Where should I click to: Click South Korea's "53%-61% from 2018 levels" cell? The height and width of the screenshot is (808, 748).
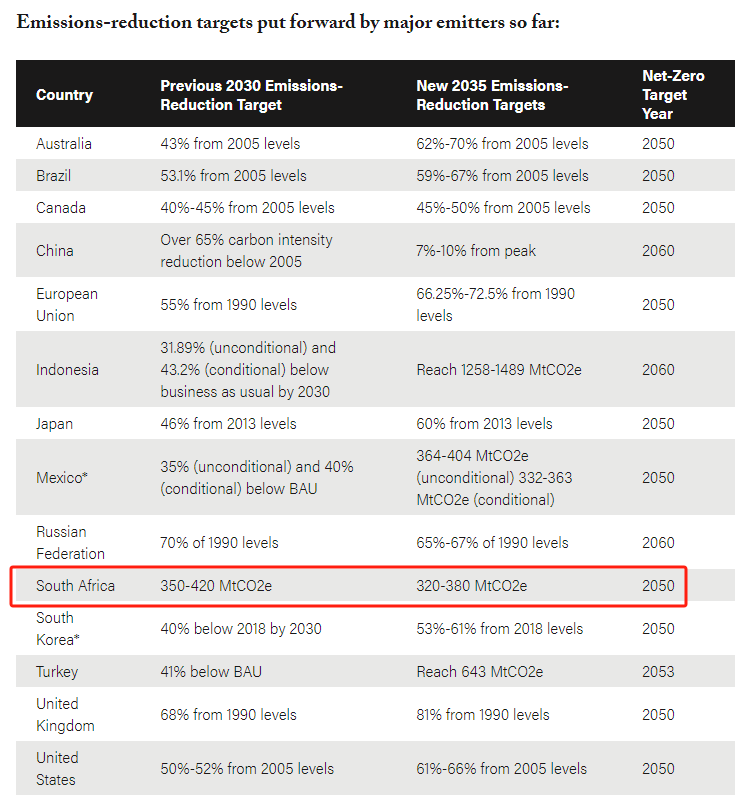(499, 629)
